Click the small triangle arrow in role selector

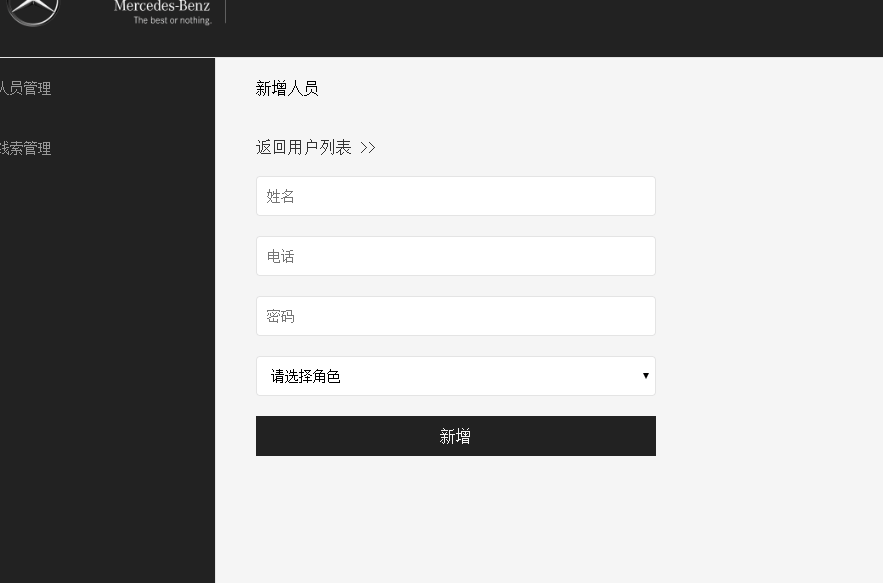coord(645,376)
